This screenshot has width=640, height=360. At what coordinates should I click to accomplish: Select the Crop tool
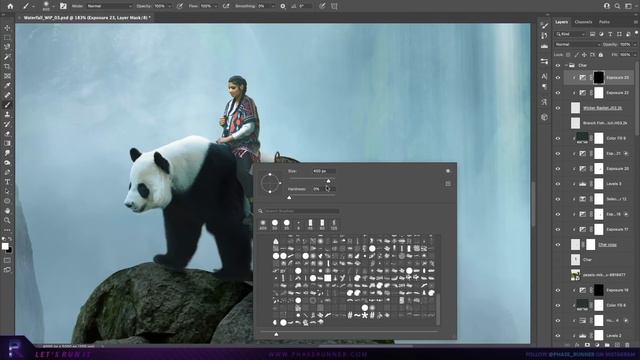pyautogui.click(x=7, y=66)
